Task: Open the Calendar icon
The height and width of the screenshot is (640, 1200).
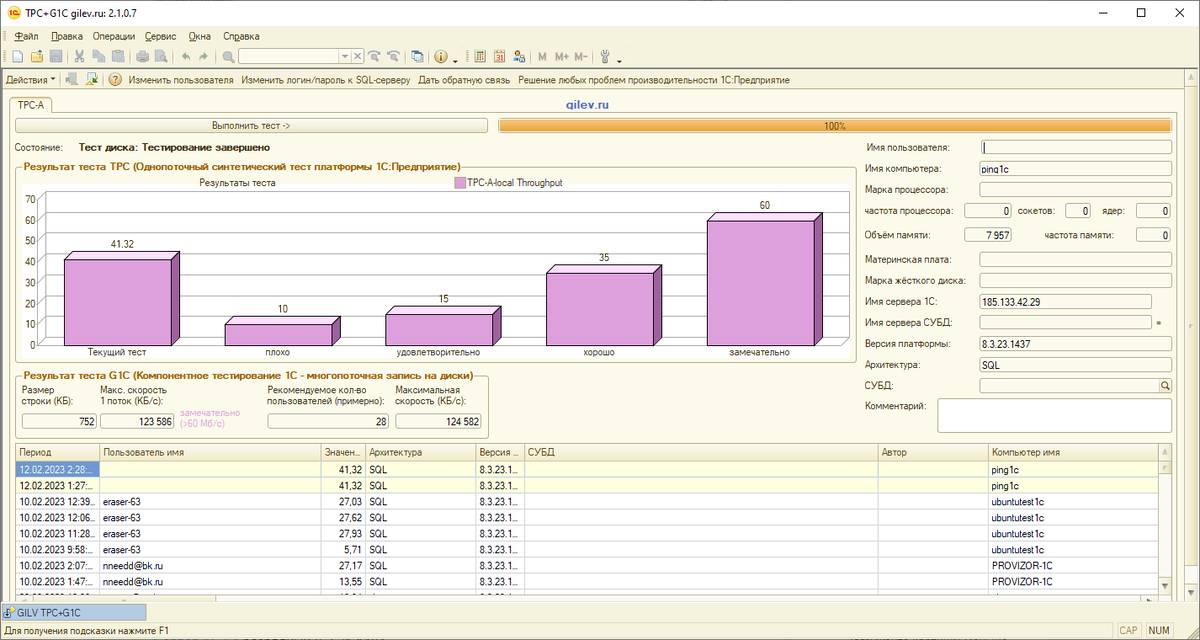Action: pos(499,57)
